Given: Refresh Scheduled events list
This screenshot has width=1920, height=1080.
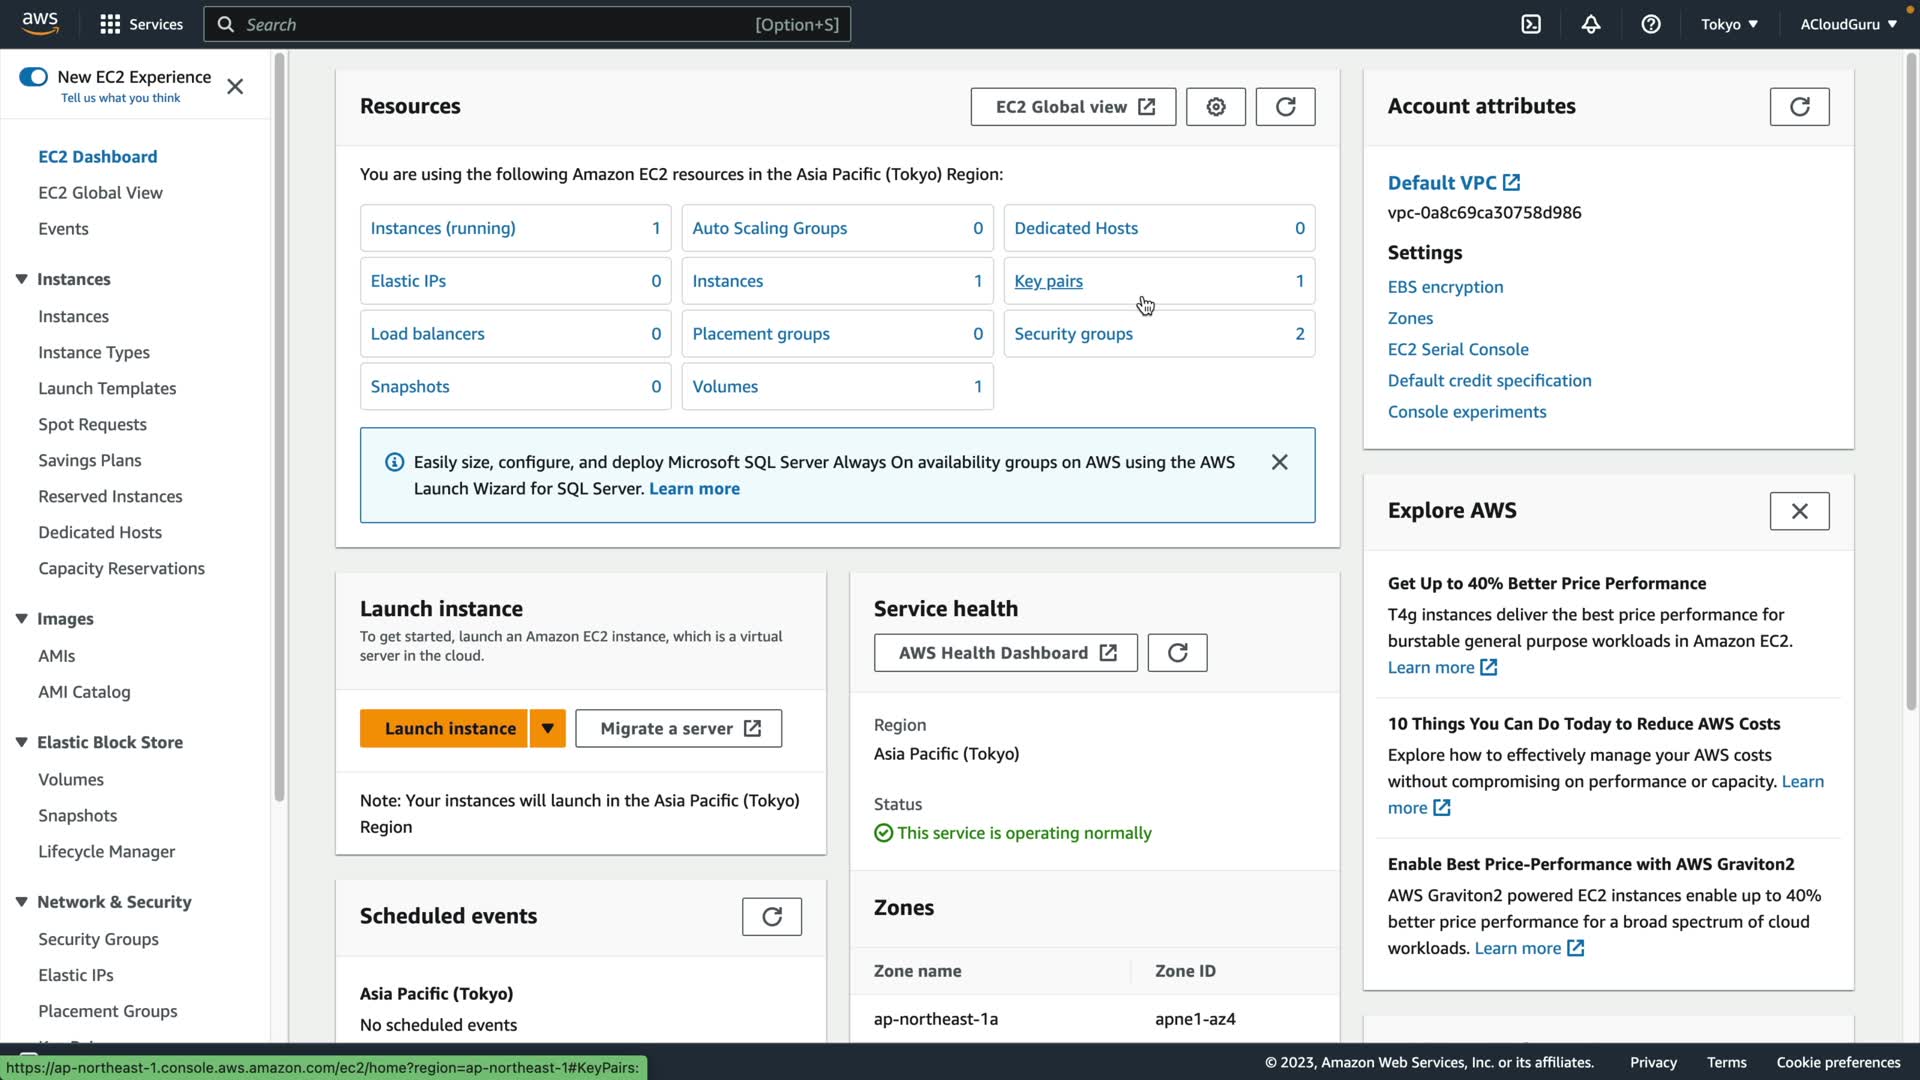Looking at the screenshot, I should point(771,917).
